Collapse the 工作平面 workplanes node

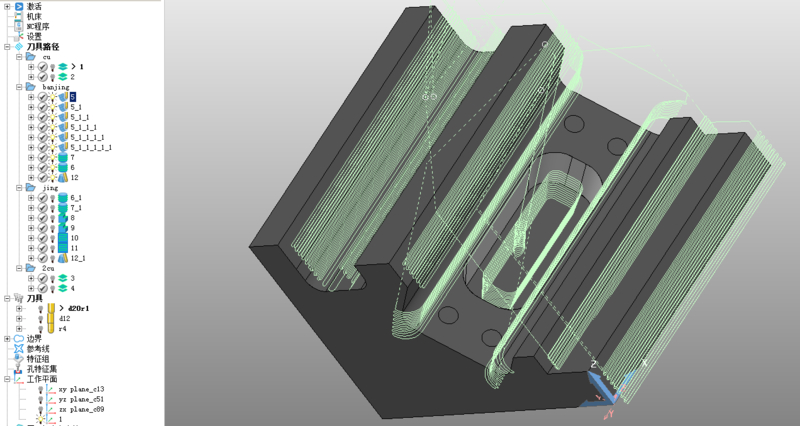(x=7, y=379)
